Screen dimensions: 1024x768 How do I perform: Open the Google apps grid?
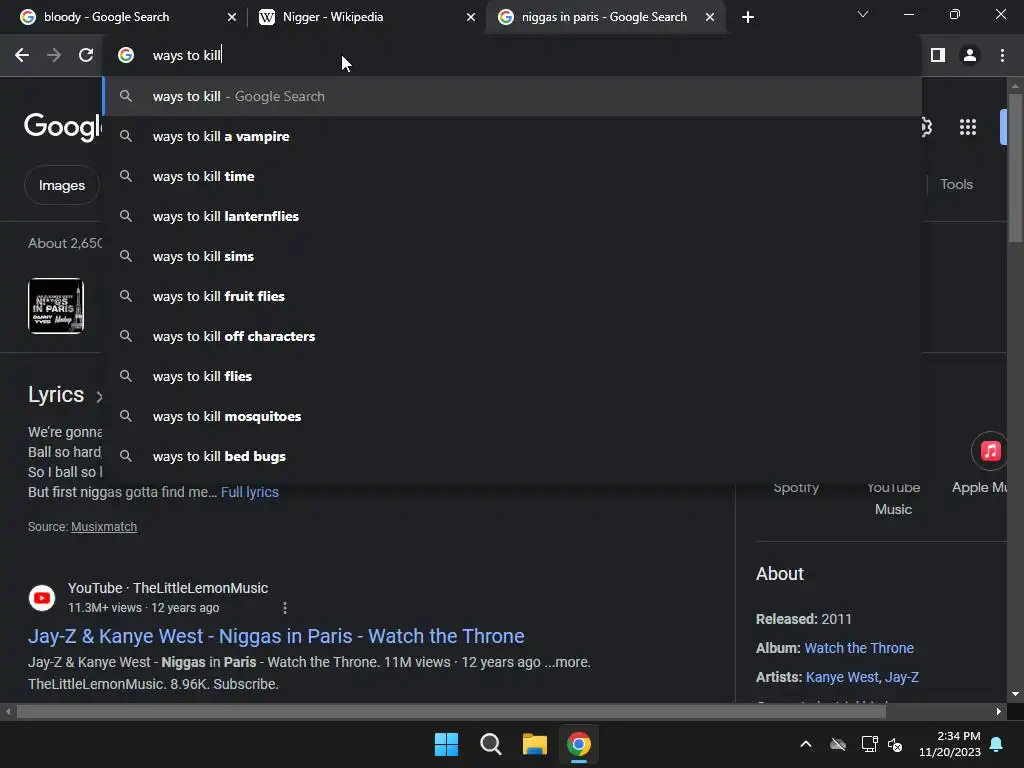click(x=967, y=127)
